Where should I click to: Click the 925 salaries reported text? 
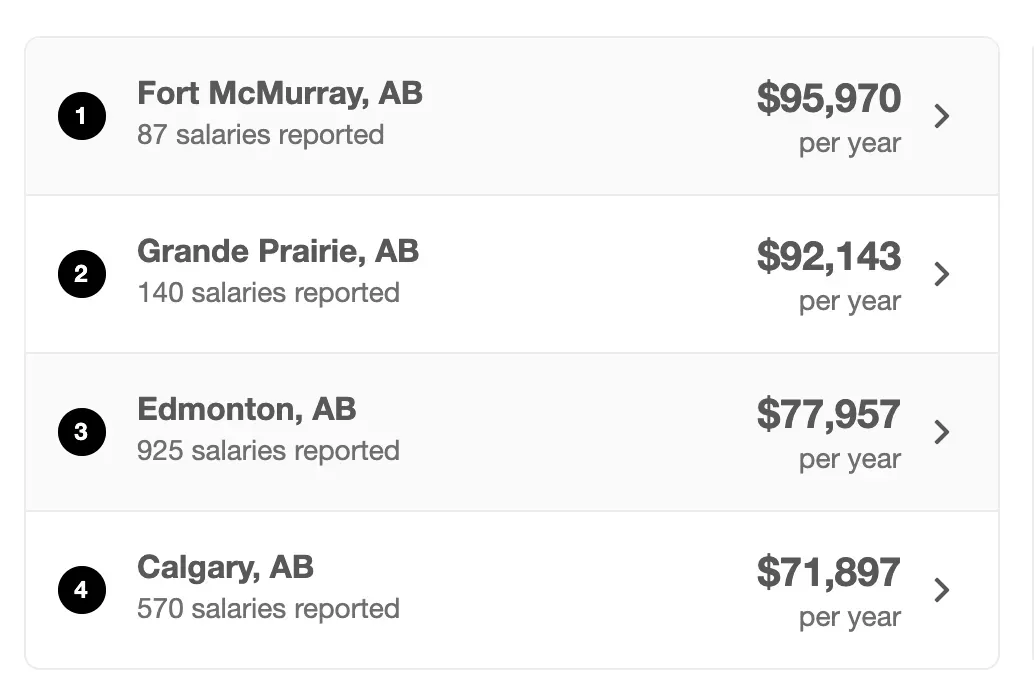pos(268,451)
